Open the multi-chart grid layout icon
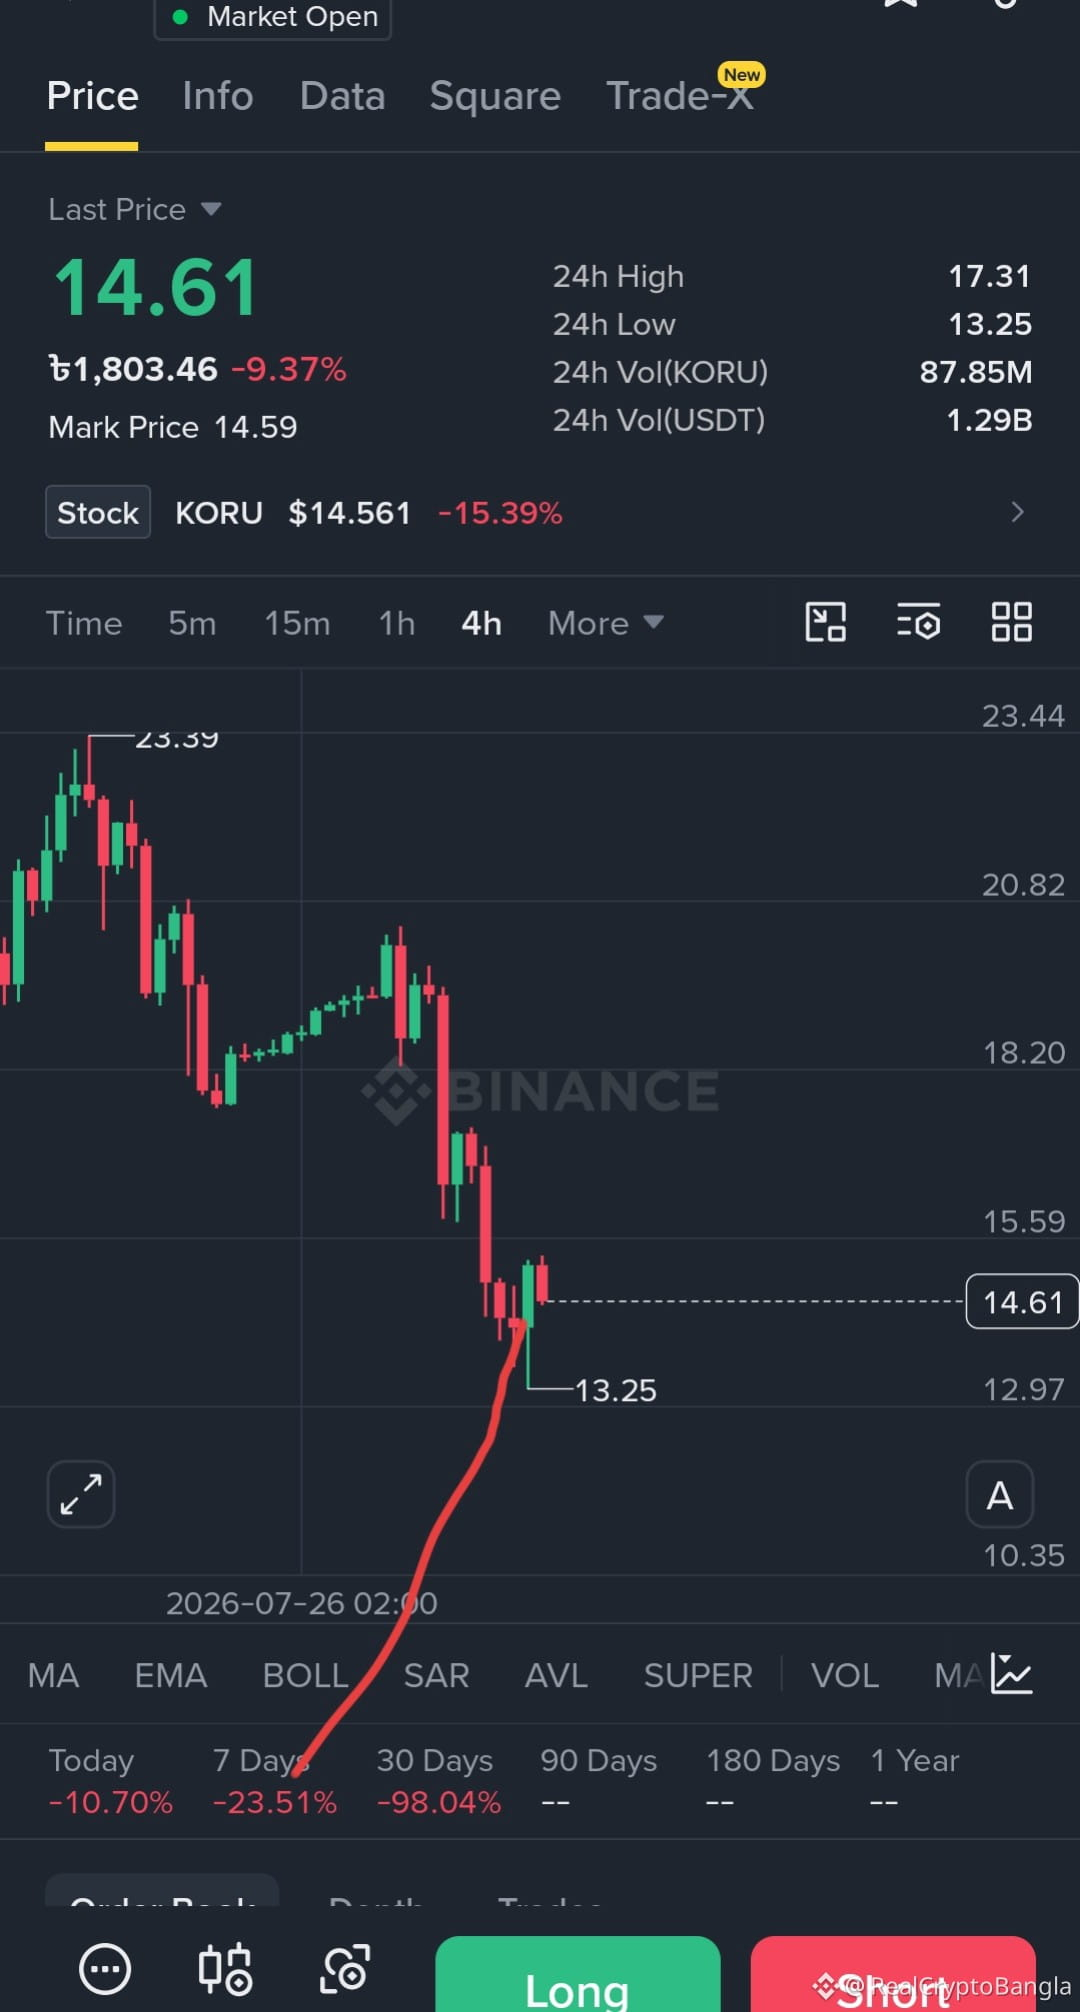Image resolution: width=1080 pixels, height=2012 pixels. click(1011, 622)
